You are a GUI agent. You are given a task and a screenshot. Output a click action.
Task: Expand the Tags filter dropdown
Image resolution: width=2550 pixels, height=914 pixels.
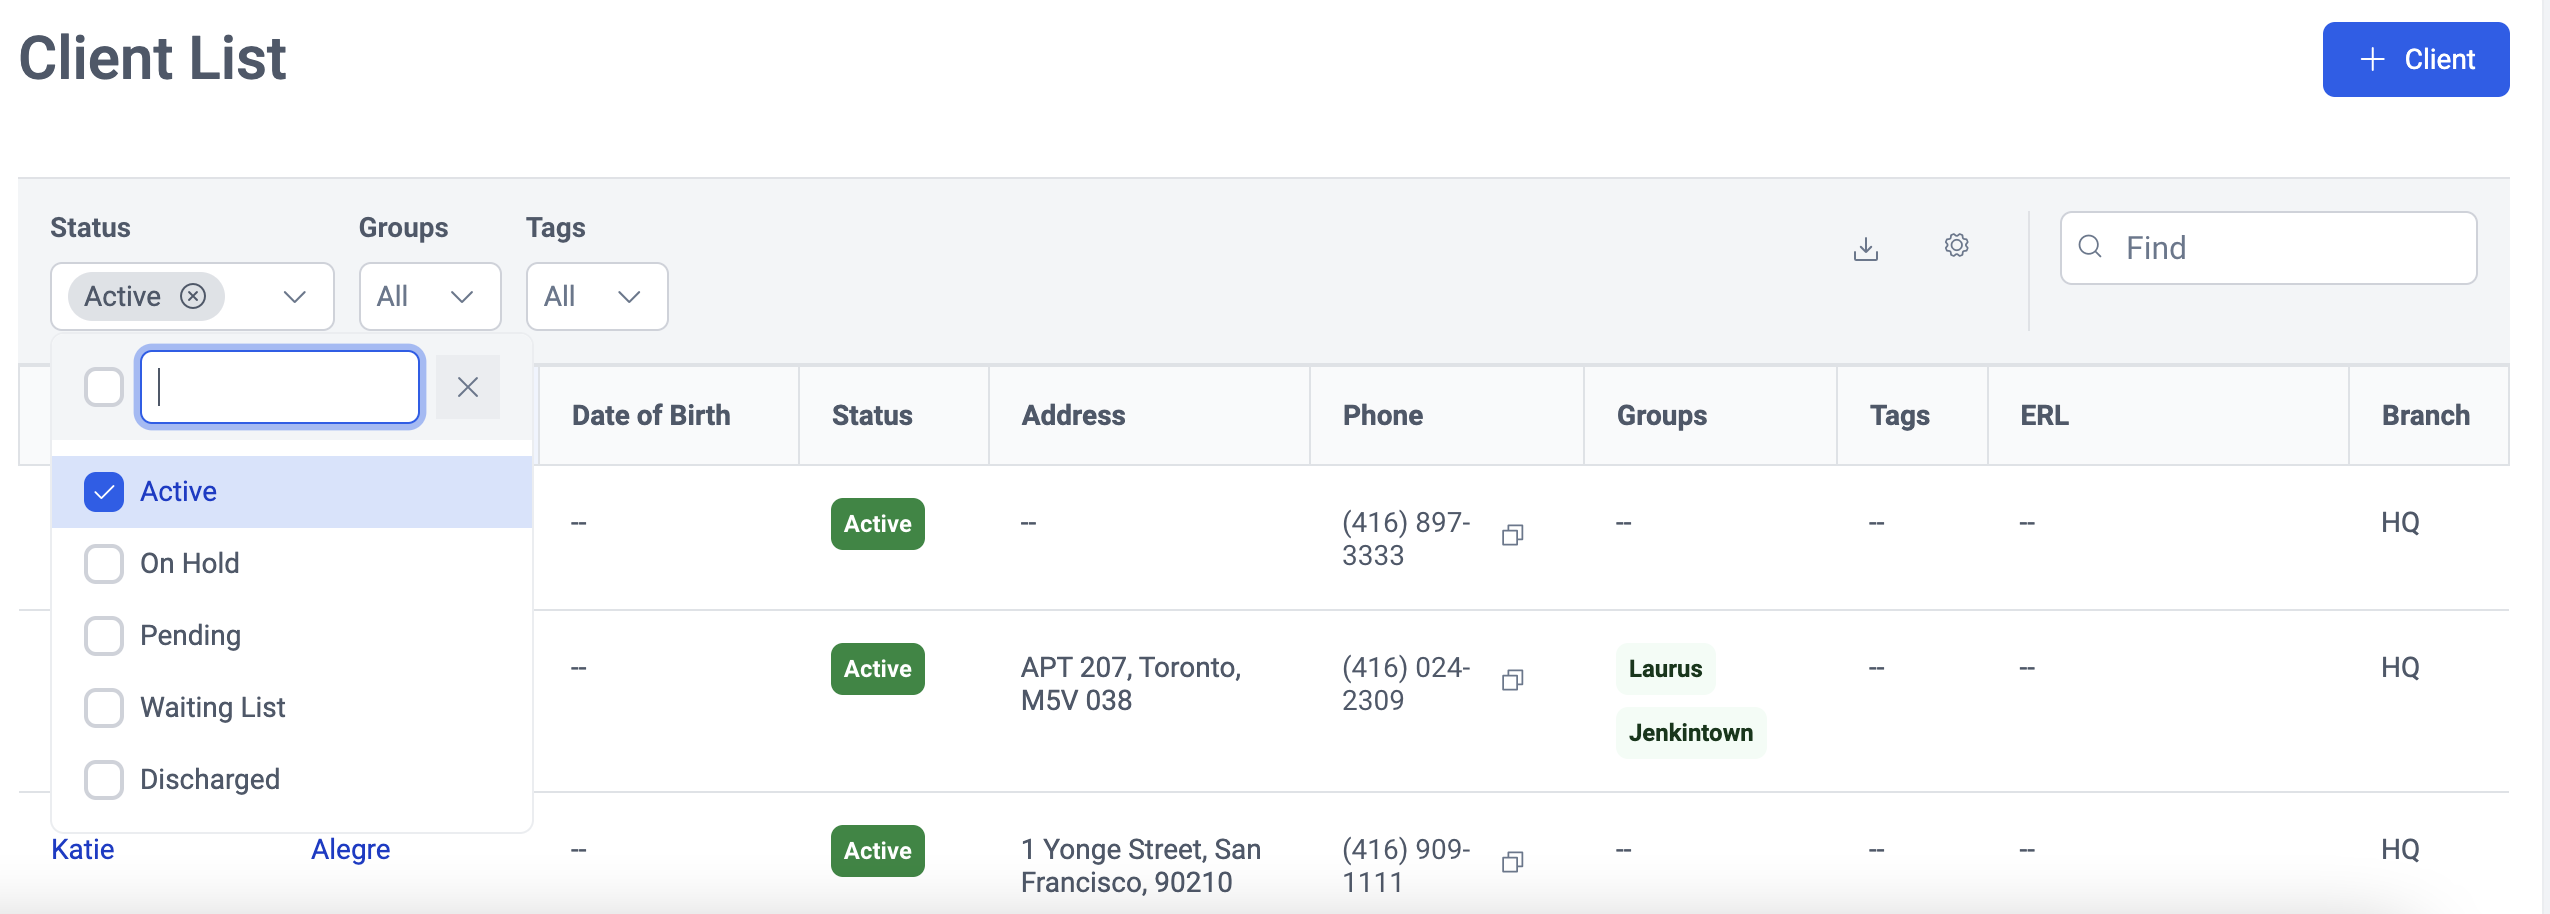tap(596, 297)
